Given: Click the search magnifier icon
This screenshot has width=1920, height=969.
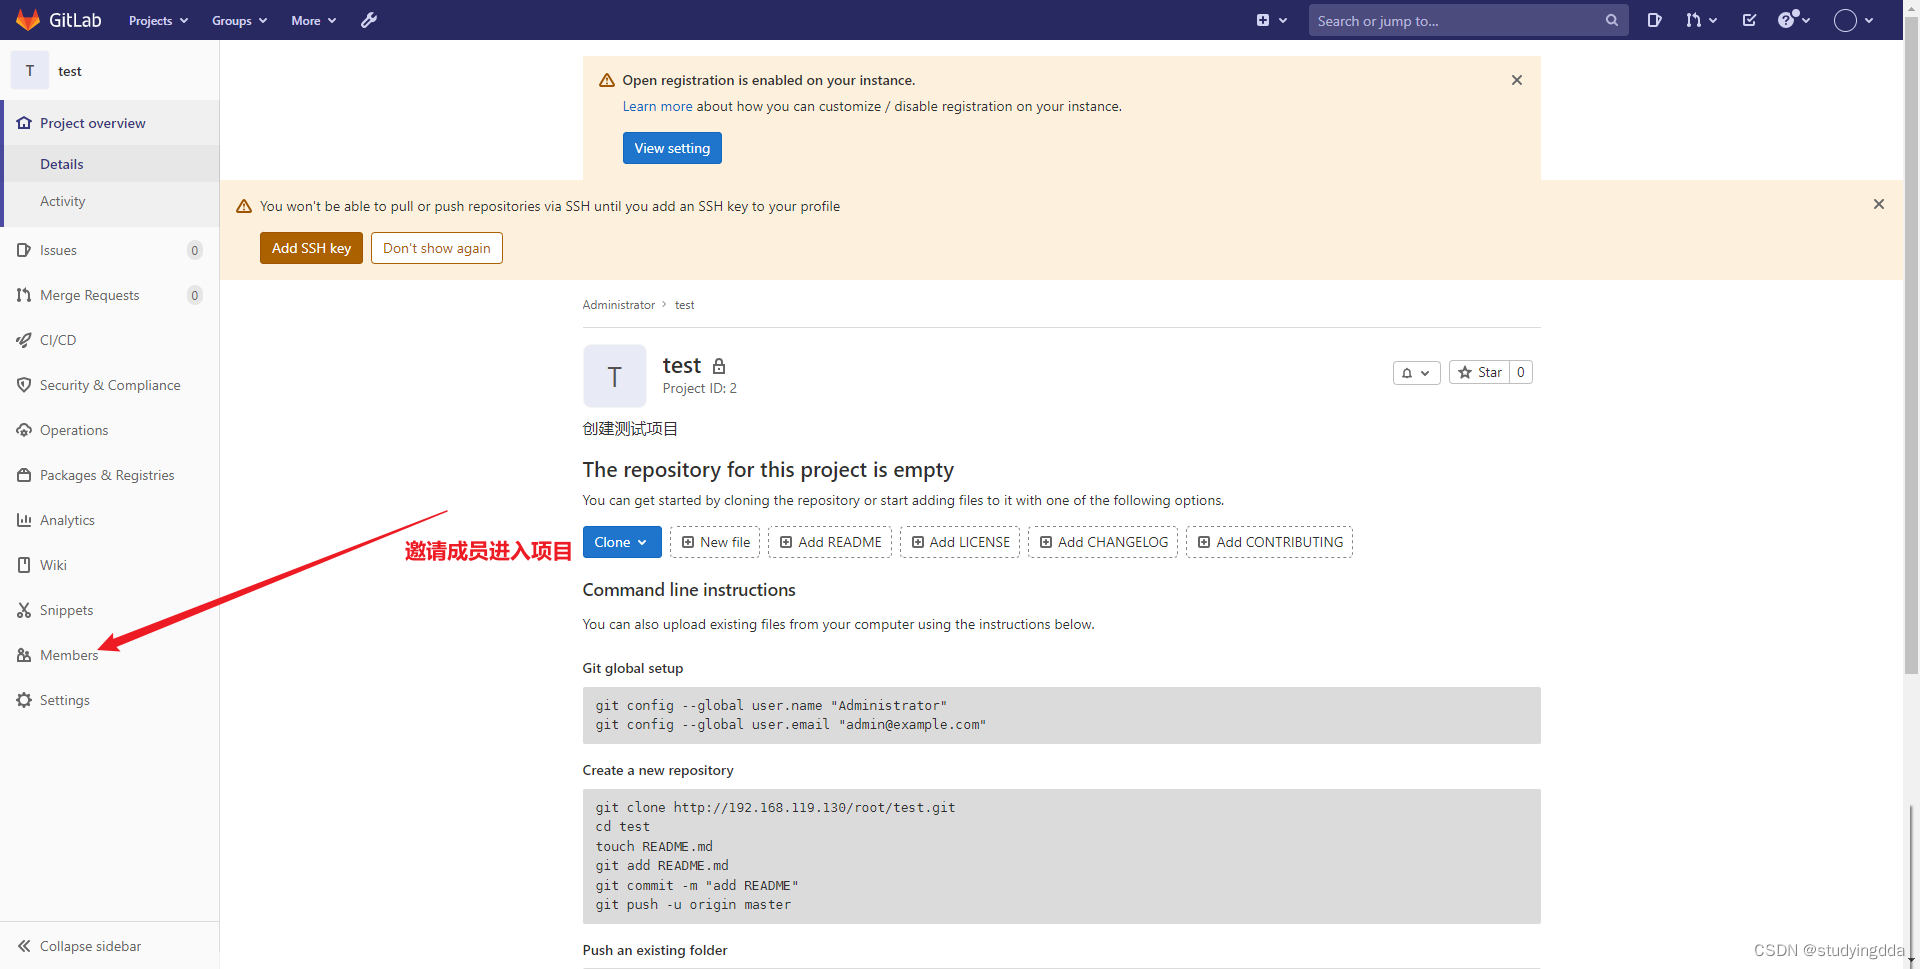Looking at the screenshot, I should tap(1611, 20).
